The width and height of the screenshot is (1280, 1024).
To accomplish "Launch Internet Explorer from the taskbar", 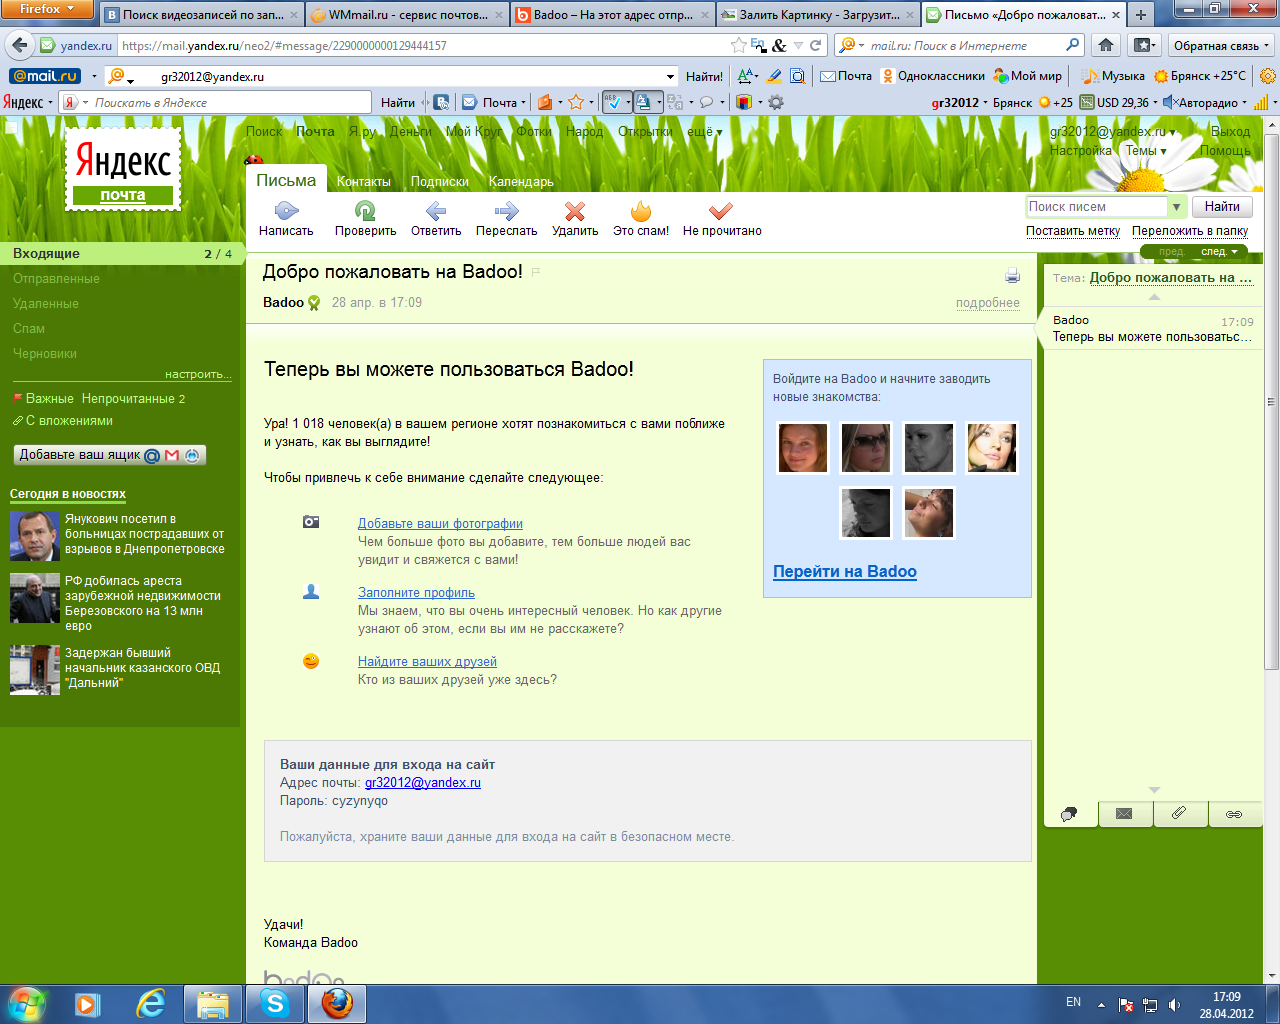I will tap(151, 1003).
